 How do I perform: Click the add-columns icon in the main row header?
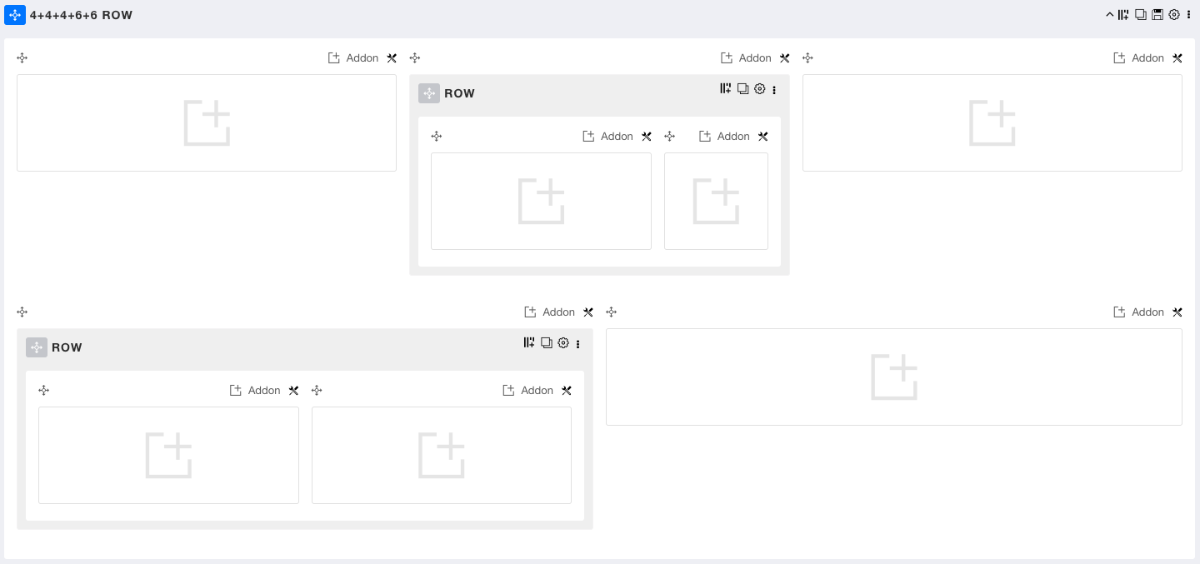click(1123, 15)
